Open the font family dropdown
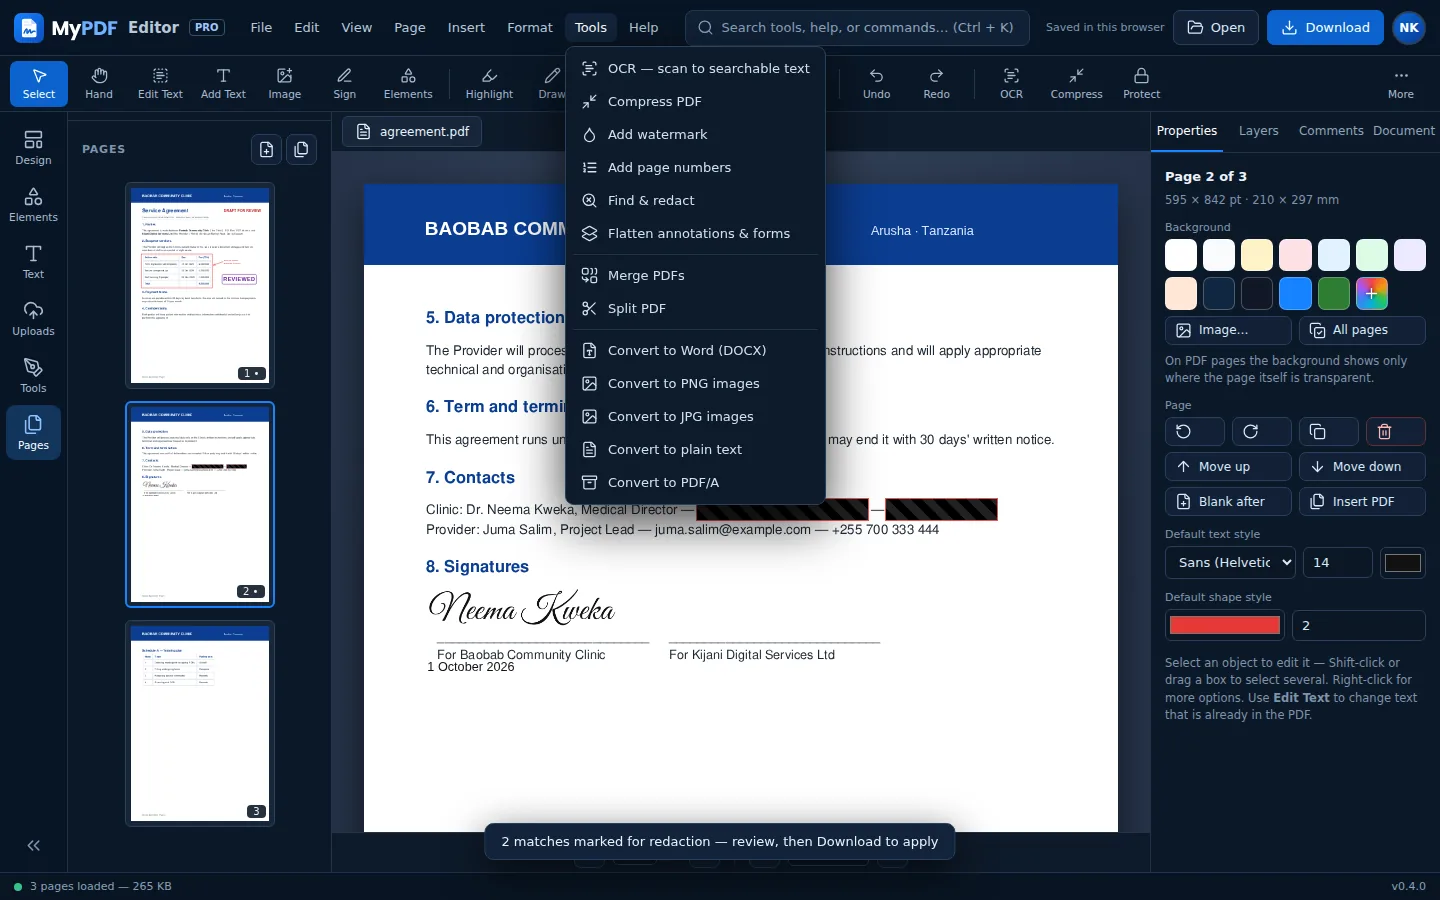The height and width of the screenshot is (900, 1440). point(1230,562)
